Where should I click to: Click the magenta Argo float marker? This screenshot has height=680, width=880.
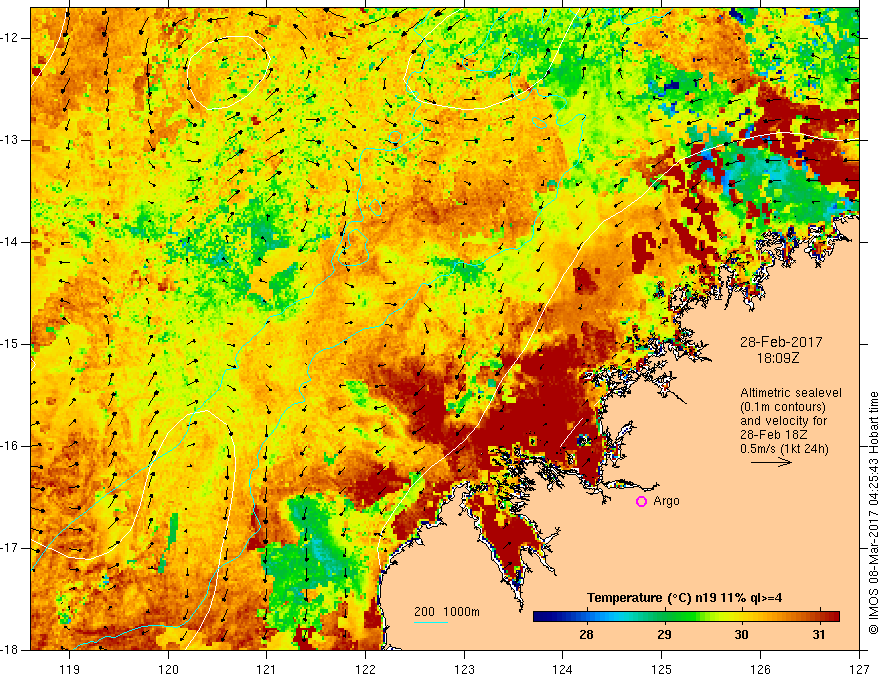click(x=641, y=502)
